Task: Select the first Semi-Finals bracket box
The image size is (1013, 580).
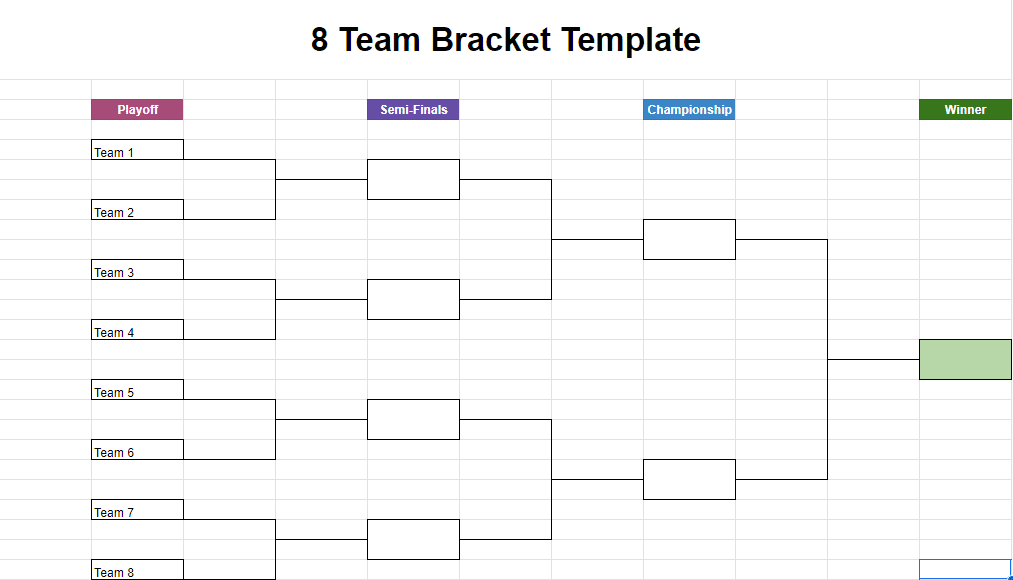Action: point(413,180)
